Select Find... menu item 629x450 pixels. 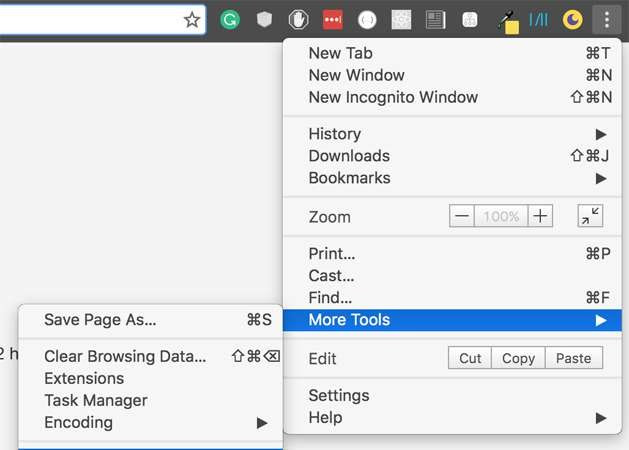pos(452,298)
